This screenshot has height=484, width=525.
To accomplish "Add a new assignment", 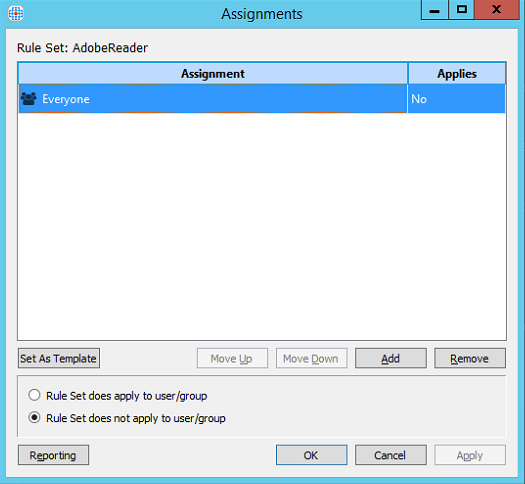I will coord(391,358).
